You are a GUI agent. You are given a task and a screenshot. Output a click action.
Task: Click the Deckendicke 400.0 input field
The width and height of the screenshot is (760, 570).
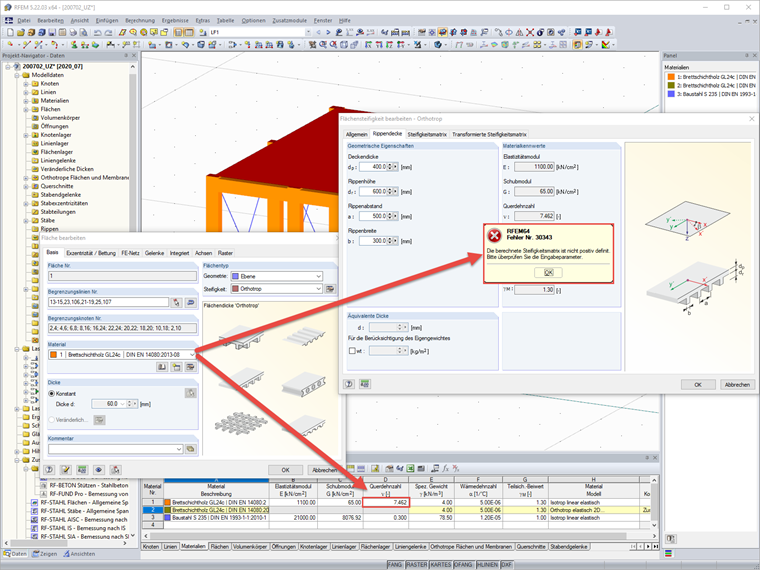click(x=373, y=167)
